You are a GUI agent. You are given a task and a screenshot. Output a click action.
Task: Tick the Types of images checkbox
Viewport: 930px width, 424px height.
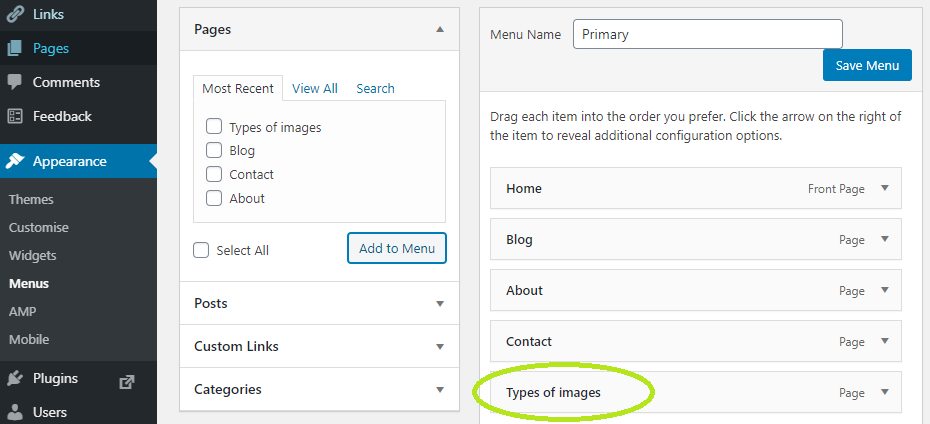(x=214, y=126)
